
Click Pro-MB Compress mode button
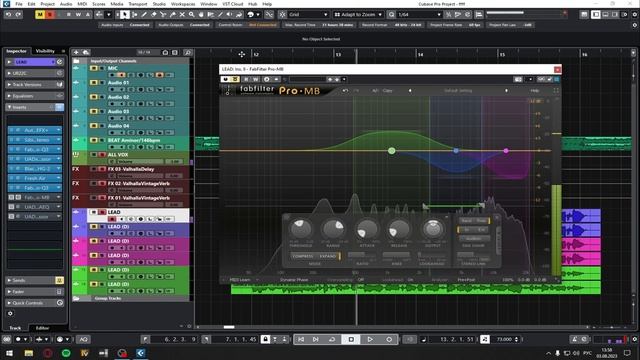click(303, 256)
